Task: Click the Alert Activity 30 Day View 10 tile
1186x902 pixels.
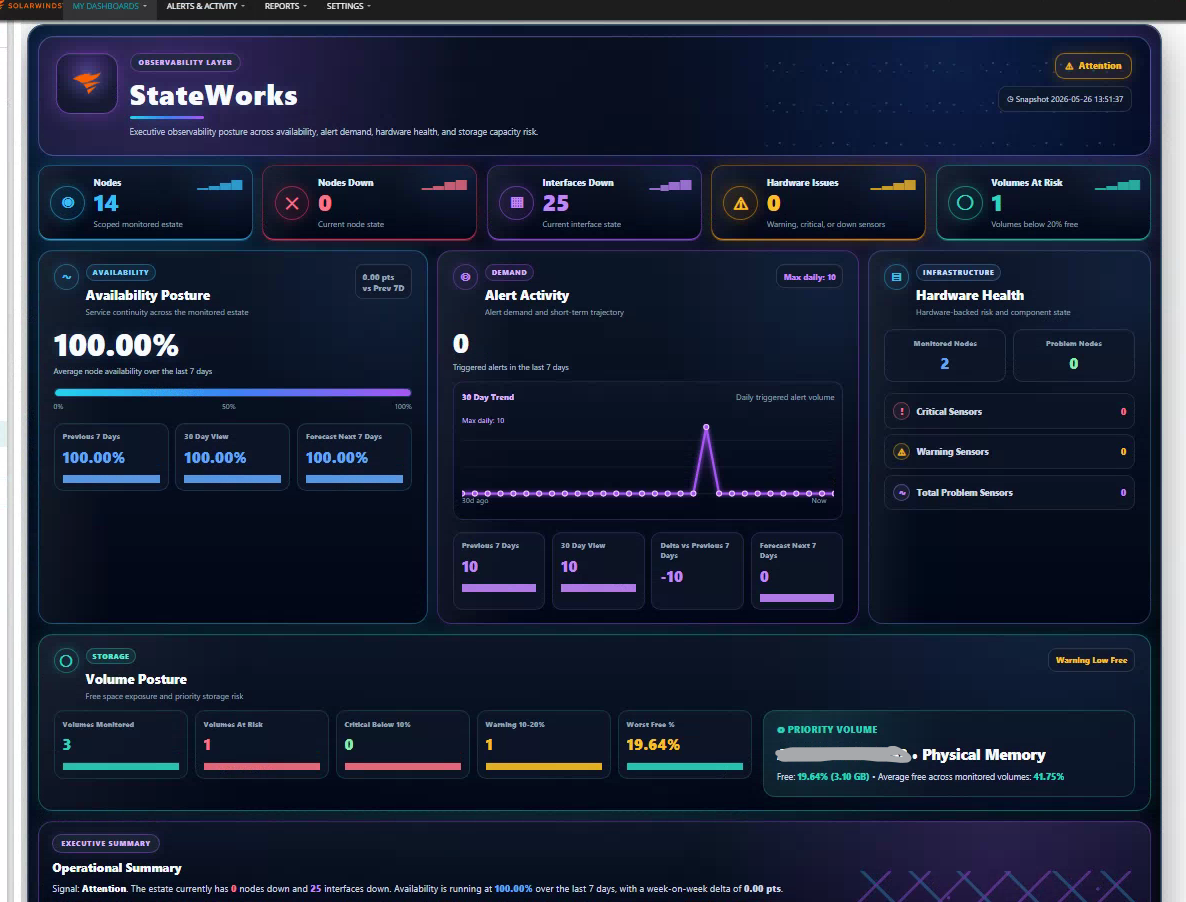Action: [x=598, y=571]
